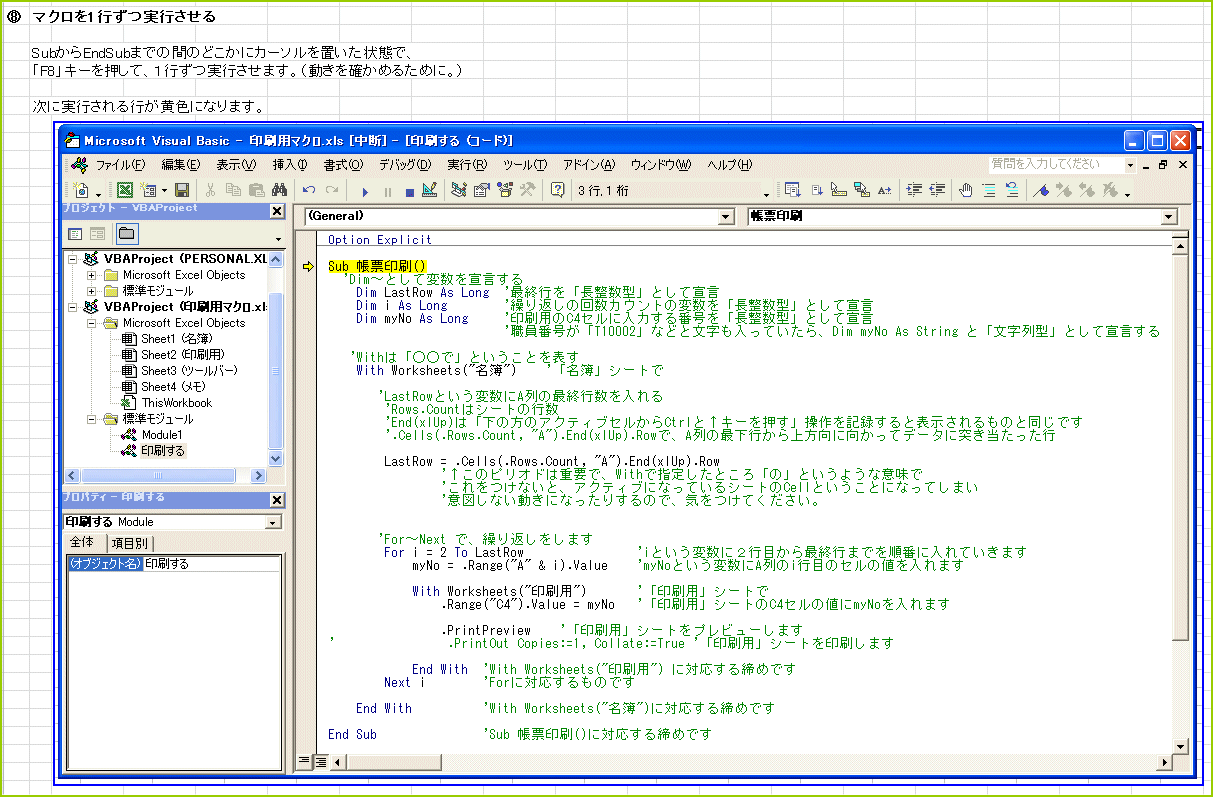Click the Save floppy disk icon
The image size is (1213, 797).
point(182,191)
